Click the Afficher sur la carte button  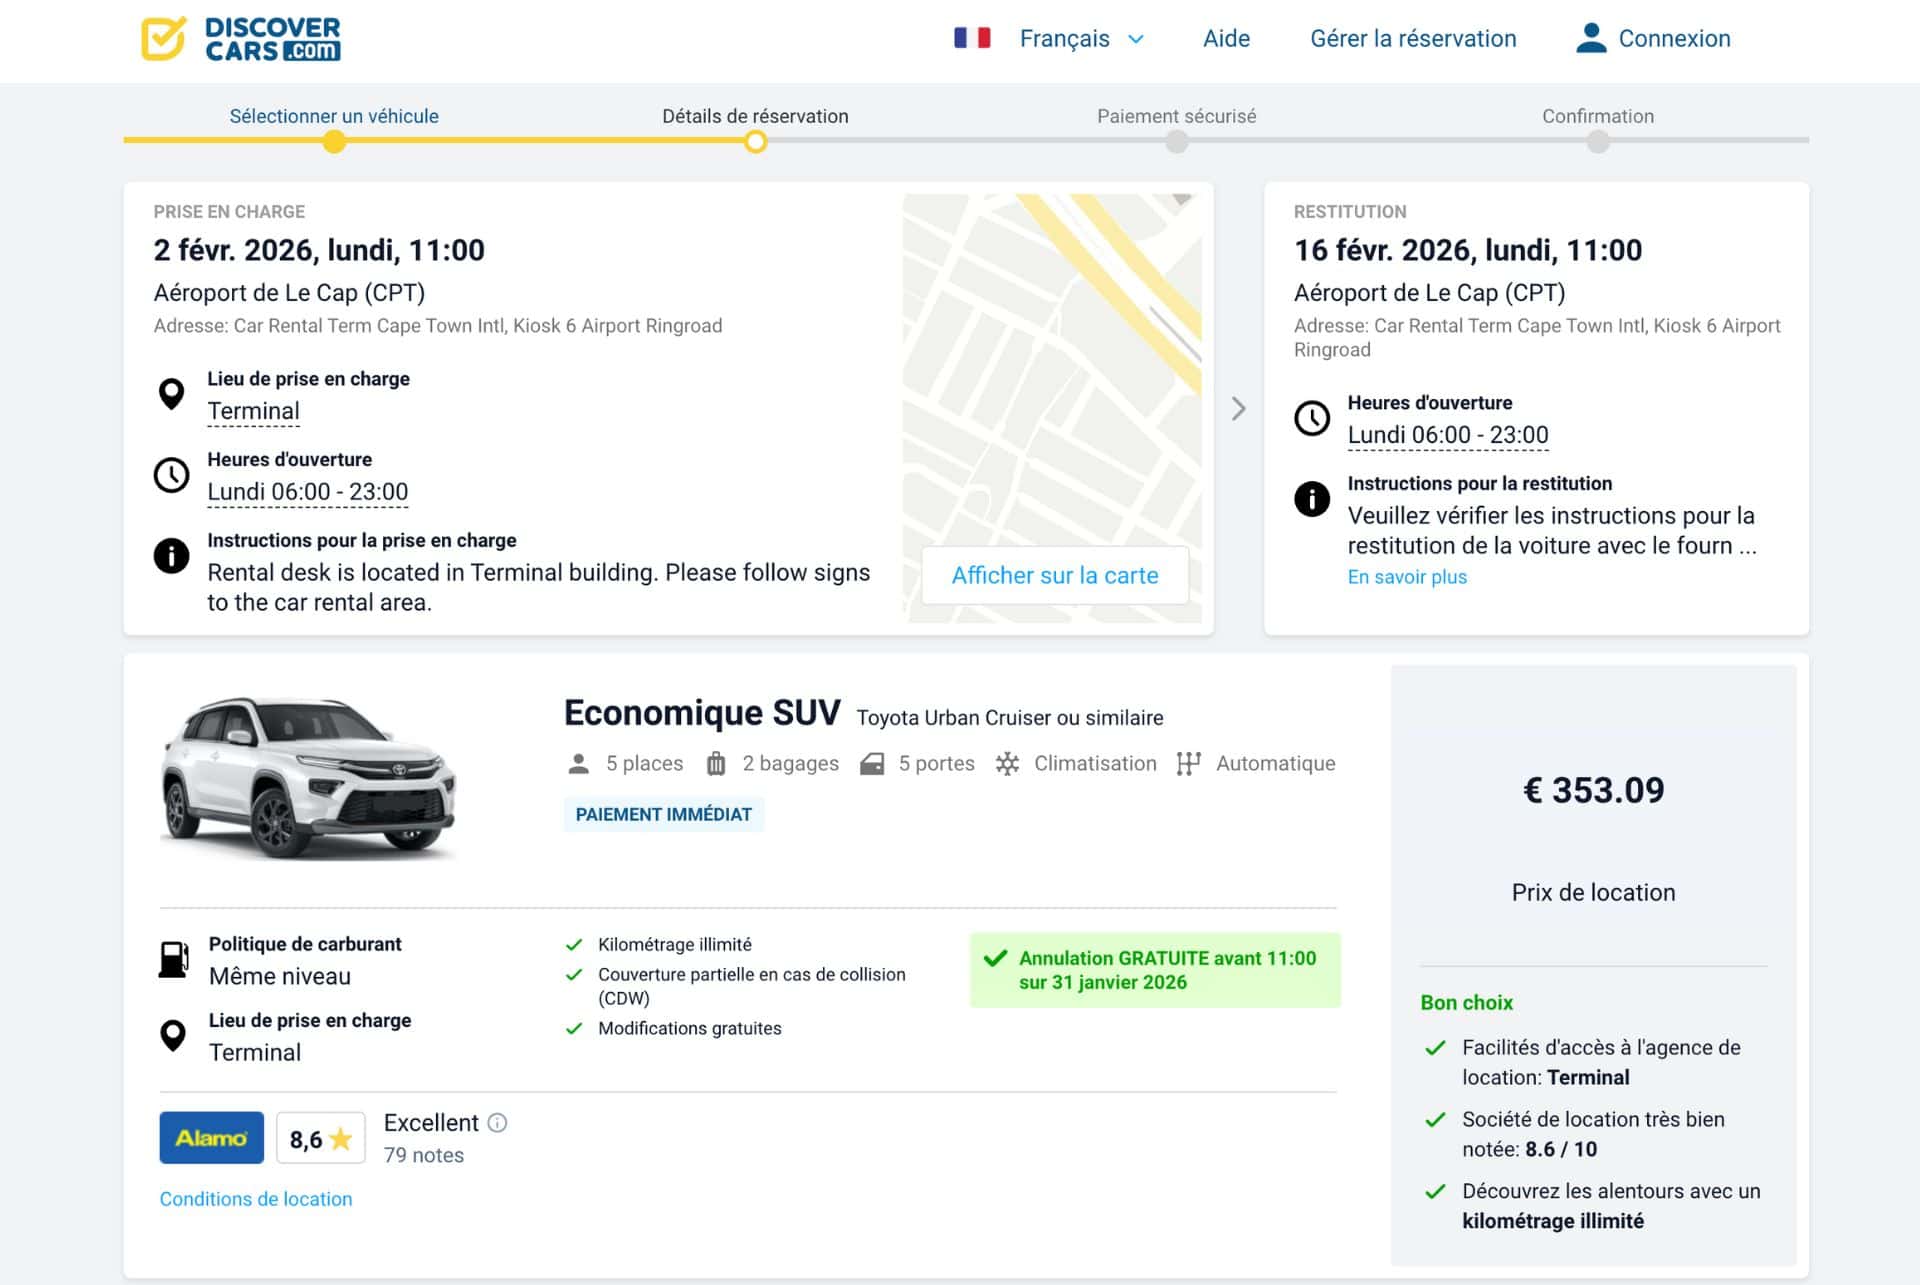point(1055,575)
